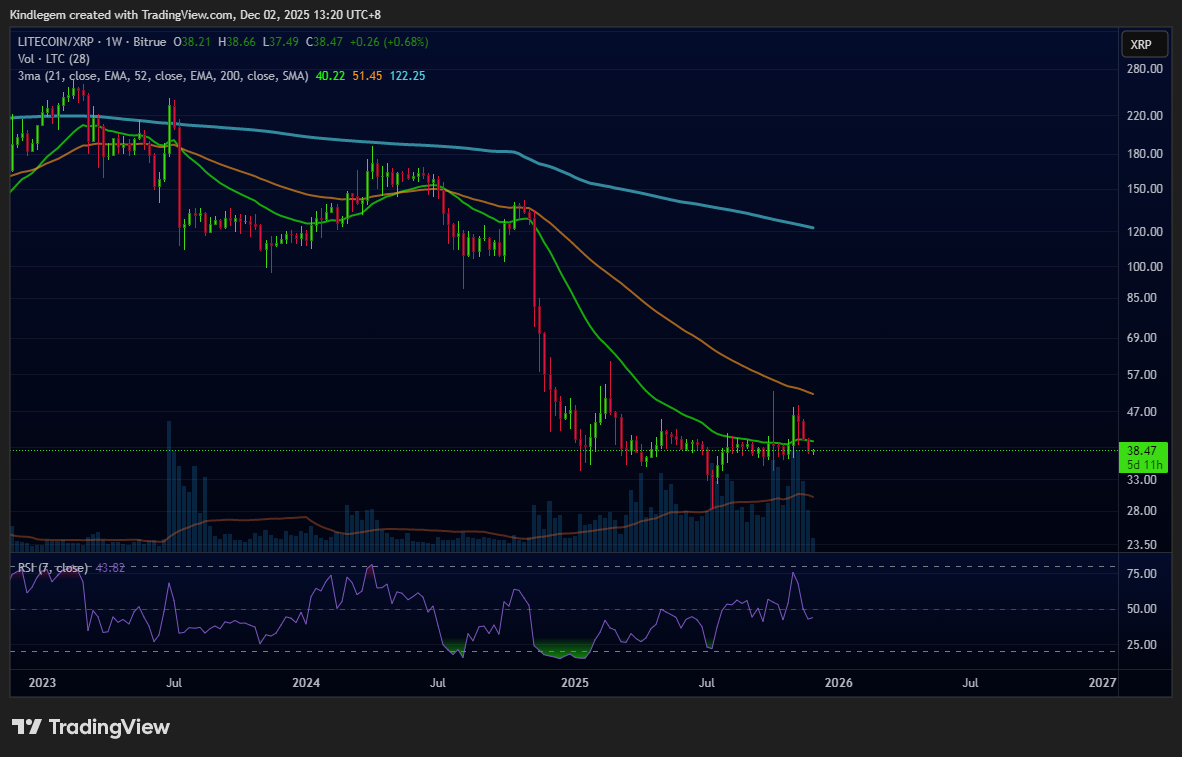
Task: Click the 100.00 price axis label
Action: [1144, 266]
